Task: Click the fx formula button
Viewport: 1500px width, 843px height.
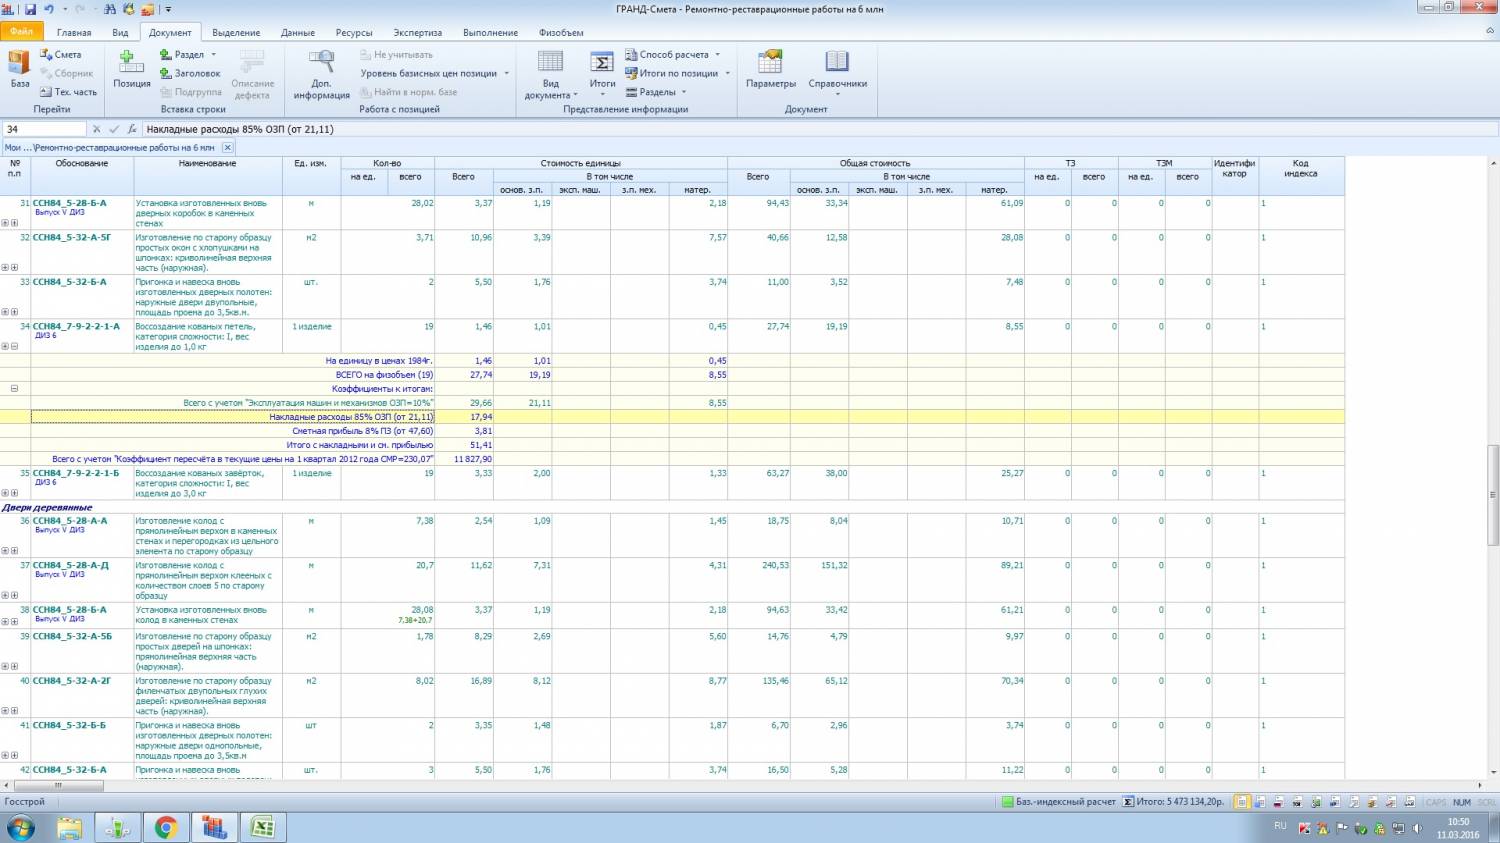Action: 132,129
